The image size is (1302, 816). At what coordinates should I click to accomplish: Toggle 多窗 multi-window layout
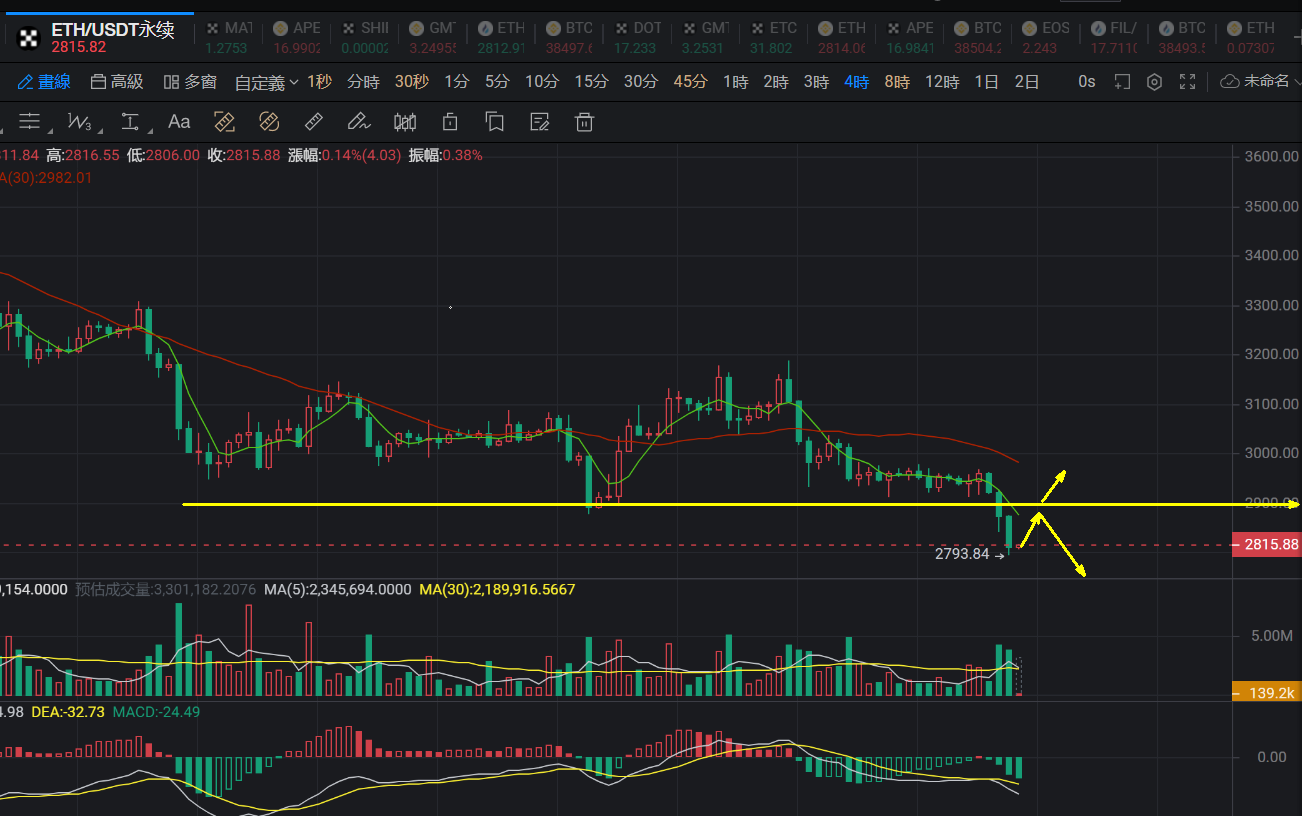point(190,82)
